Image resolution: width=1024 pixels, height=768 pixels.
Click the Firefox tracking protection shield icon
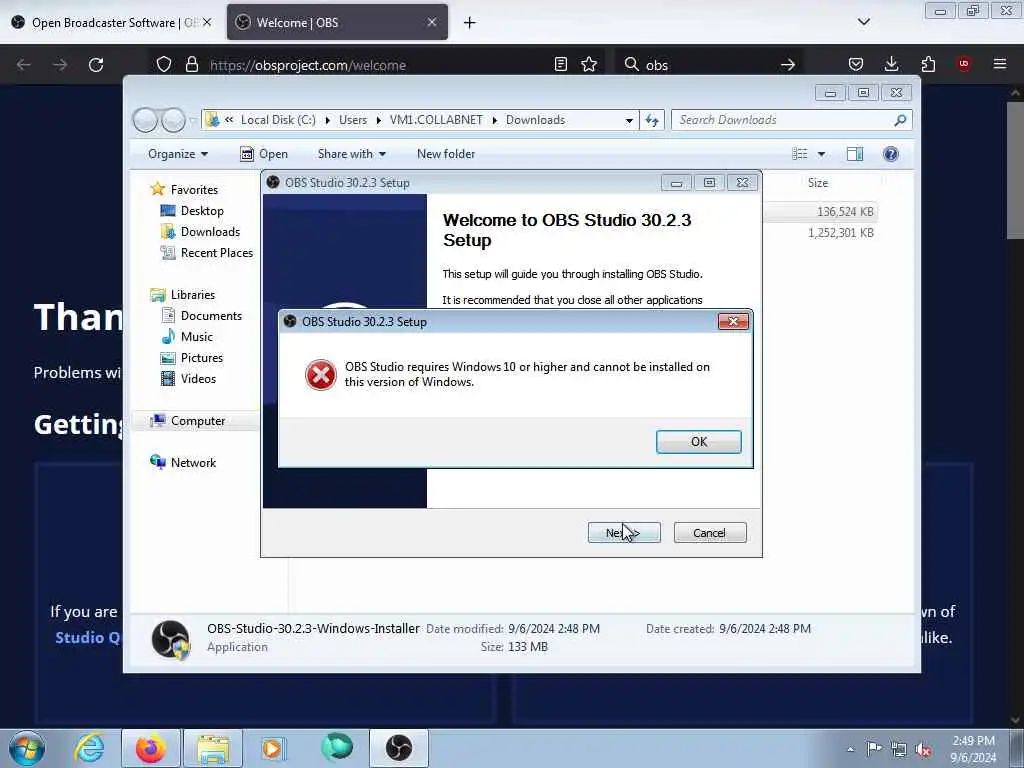click(164, 65)
